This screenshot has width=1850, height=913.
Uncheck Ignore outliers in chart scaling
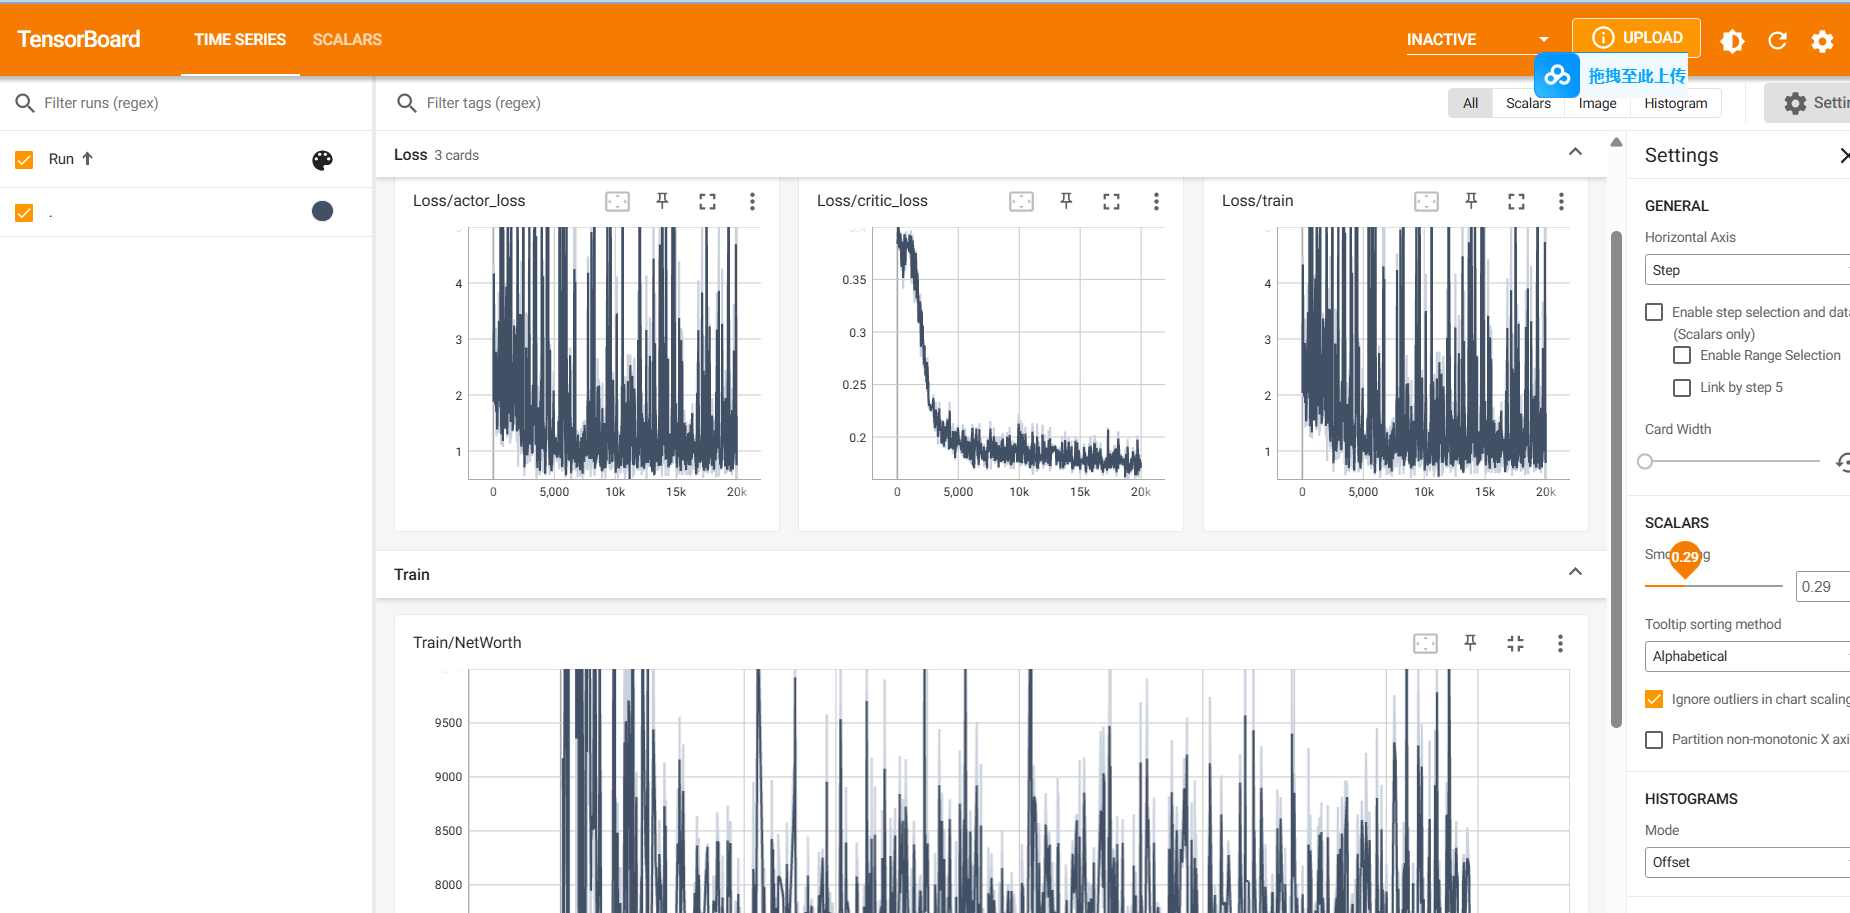1654,699
